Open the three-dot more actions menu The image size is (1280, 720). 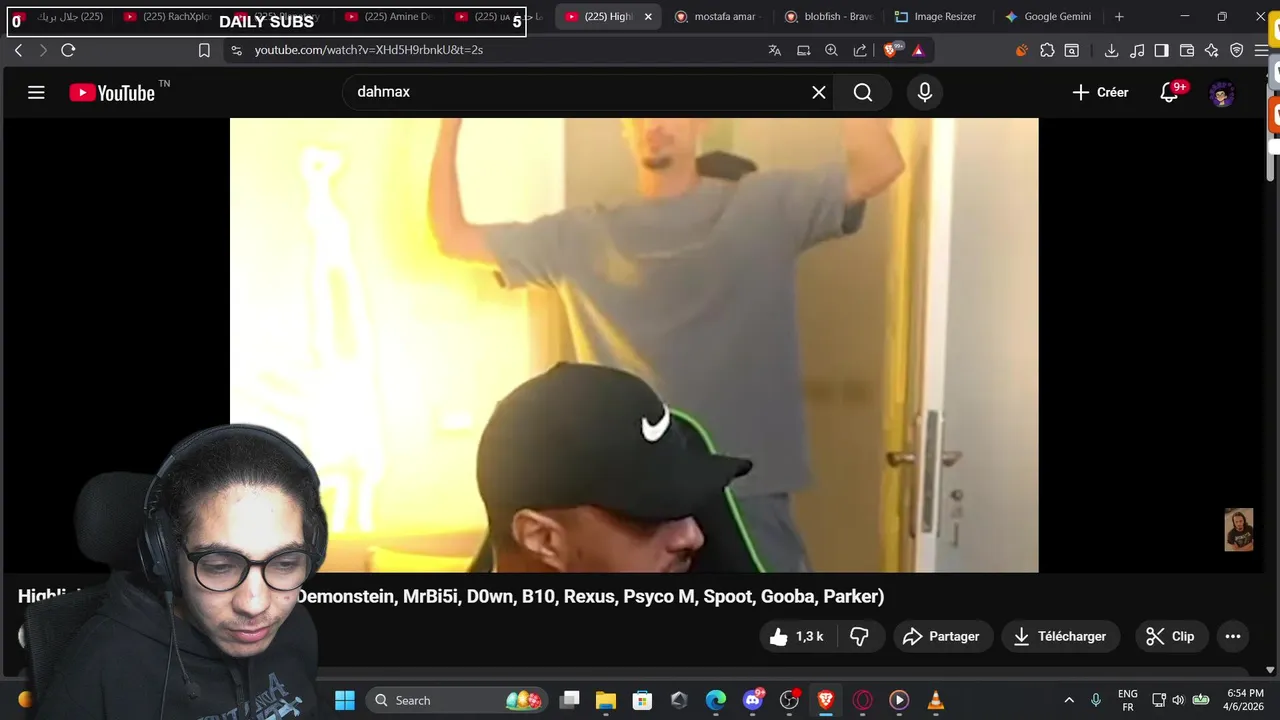coord(1233,636)
